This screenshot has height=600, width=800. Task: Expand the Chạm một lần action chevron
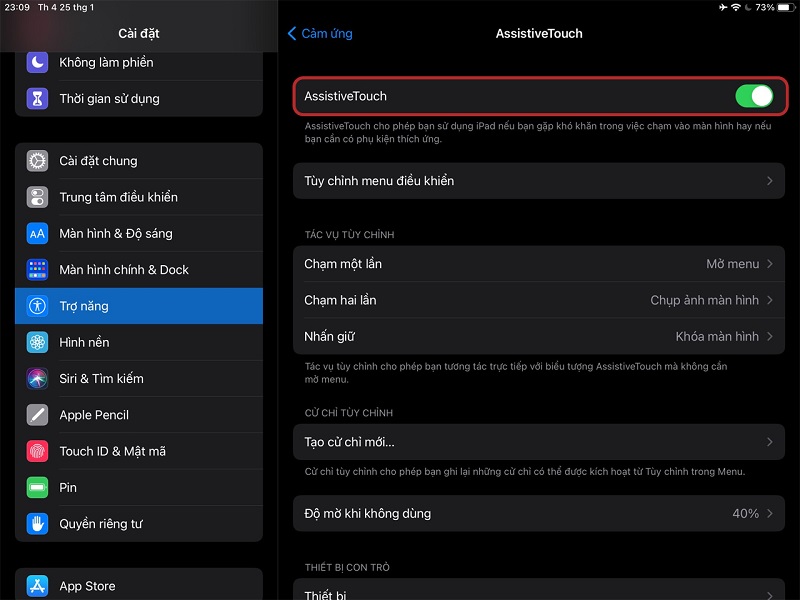(769, 264)
